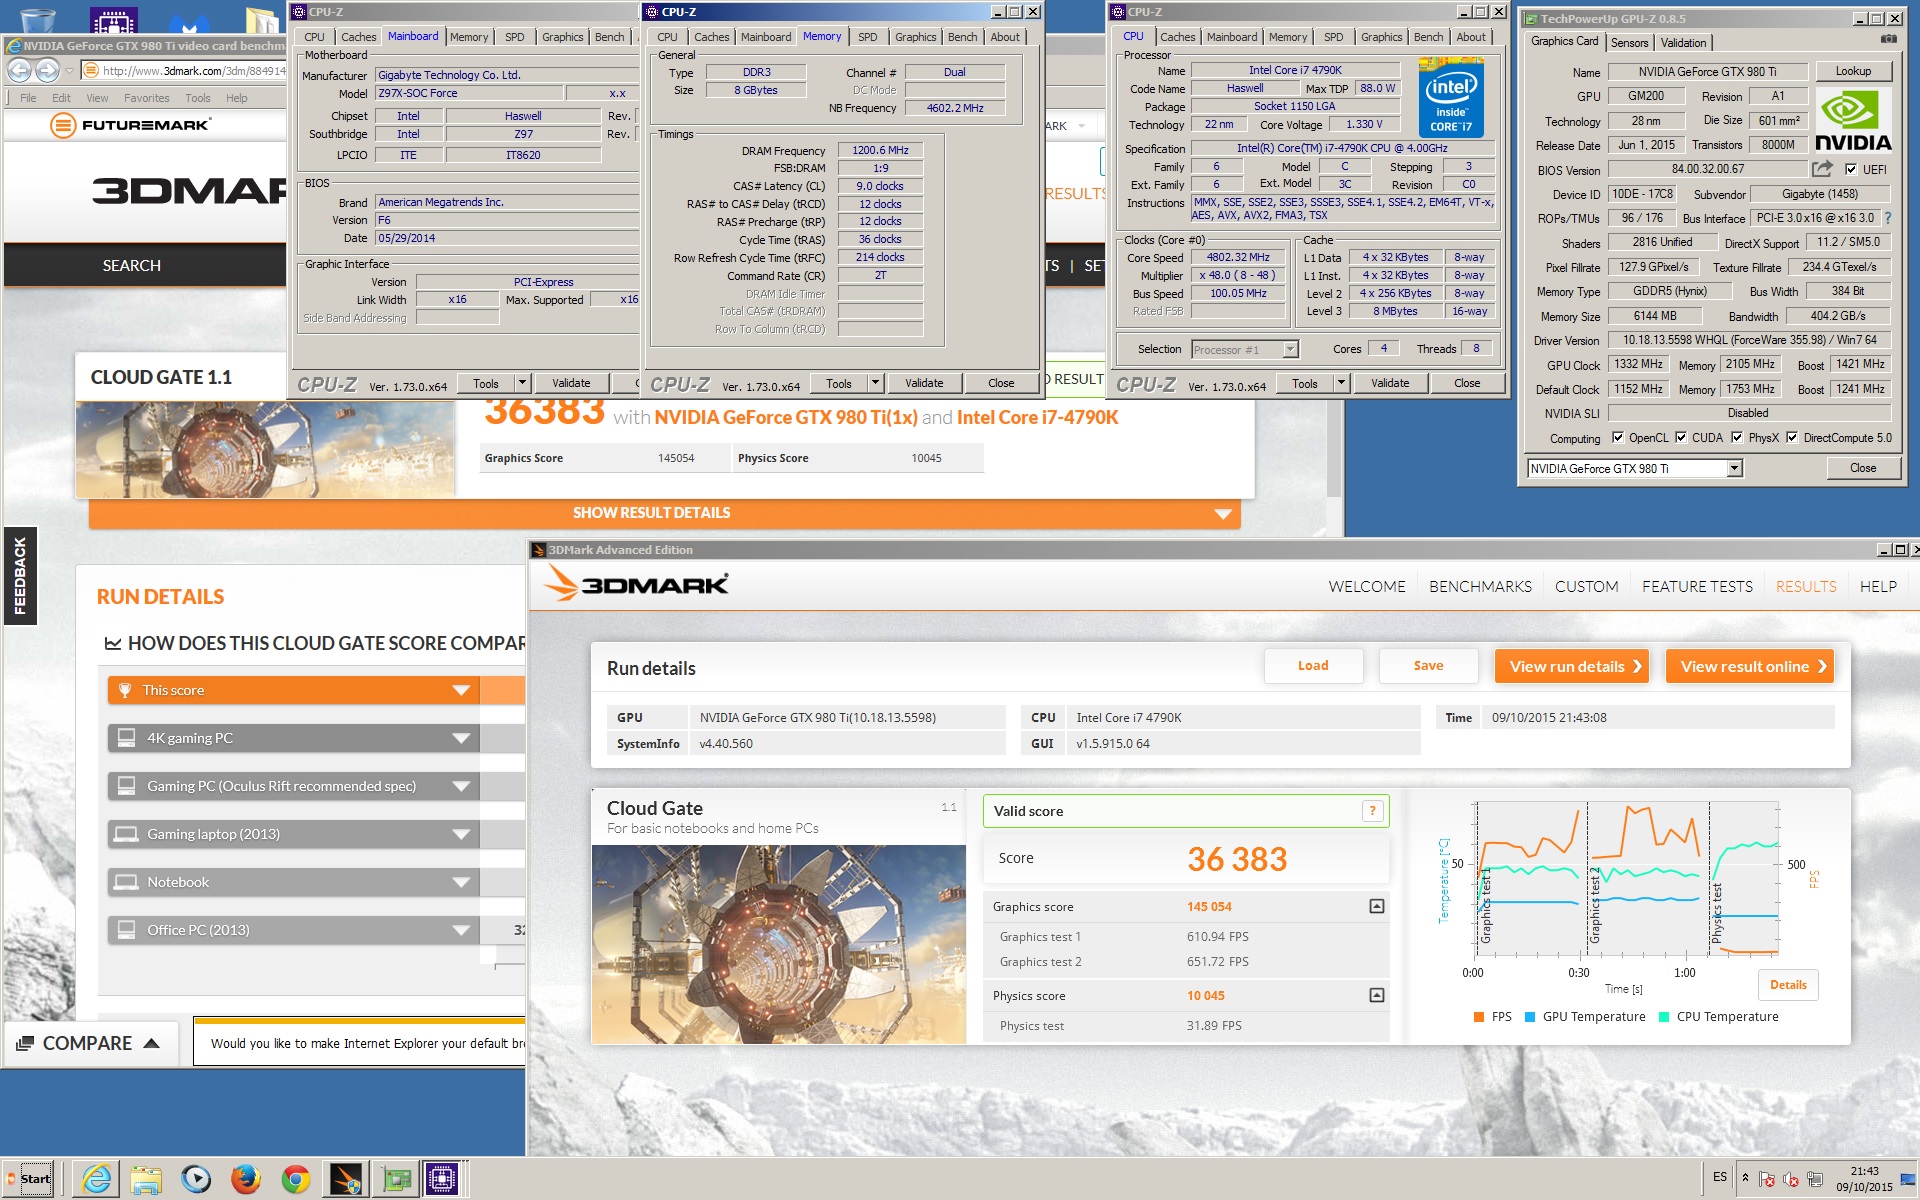This screenshot has height=1200, width=1920.
Task: Click the Futuremark logo on the webpage
Action: tap(131, 125)
